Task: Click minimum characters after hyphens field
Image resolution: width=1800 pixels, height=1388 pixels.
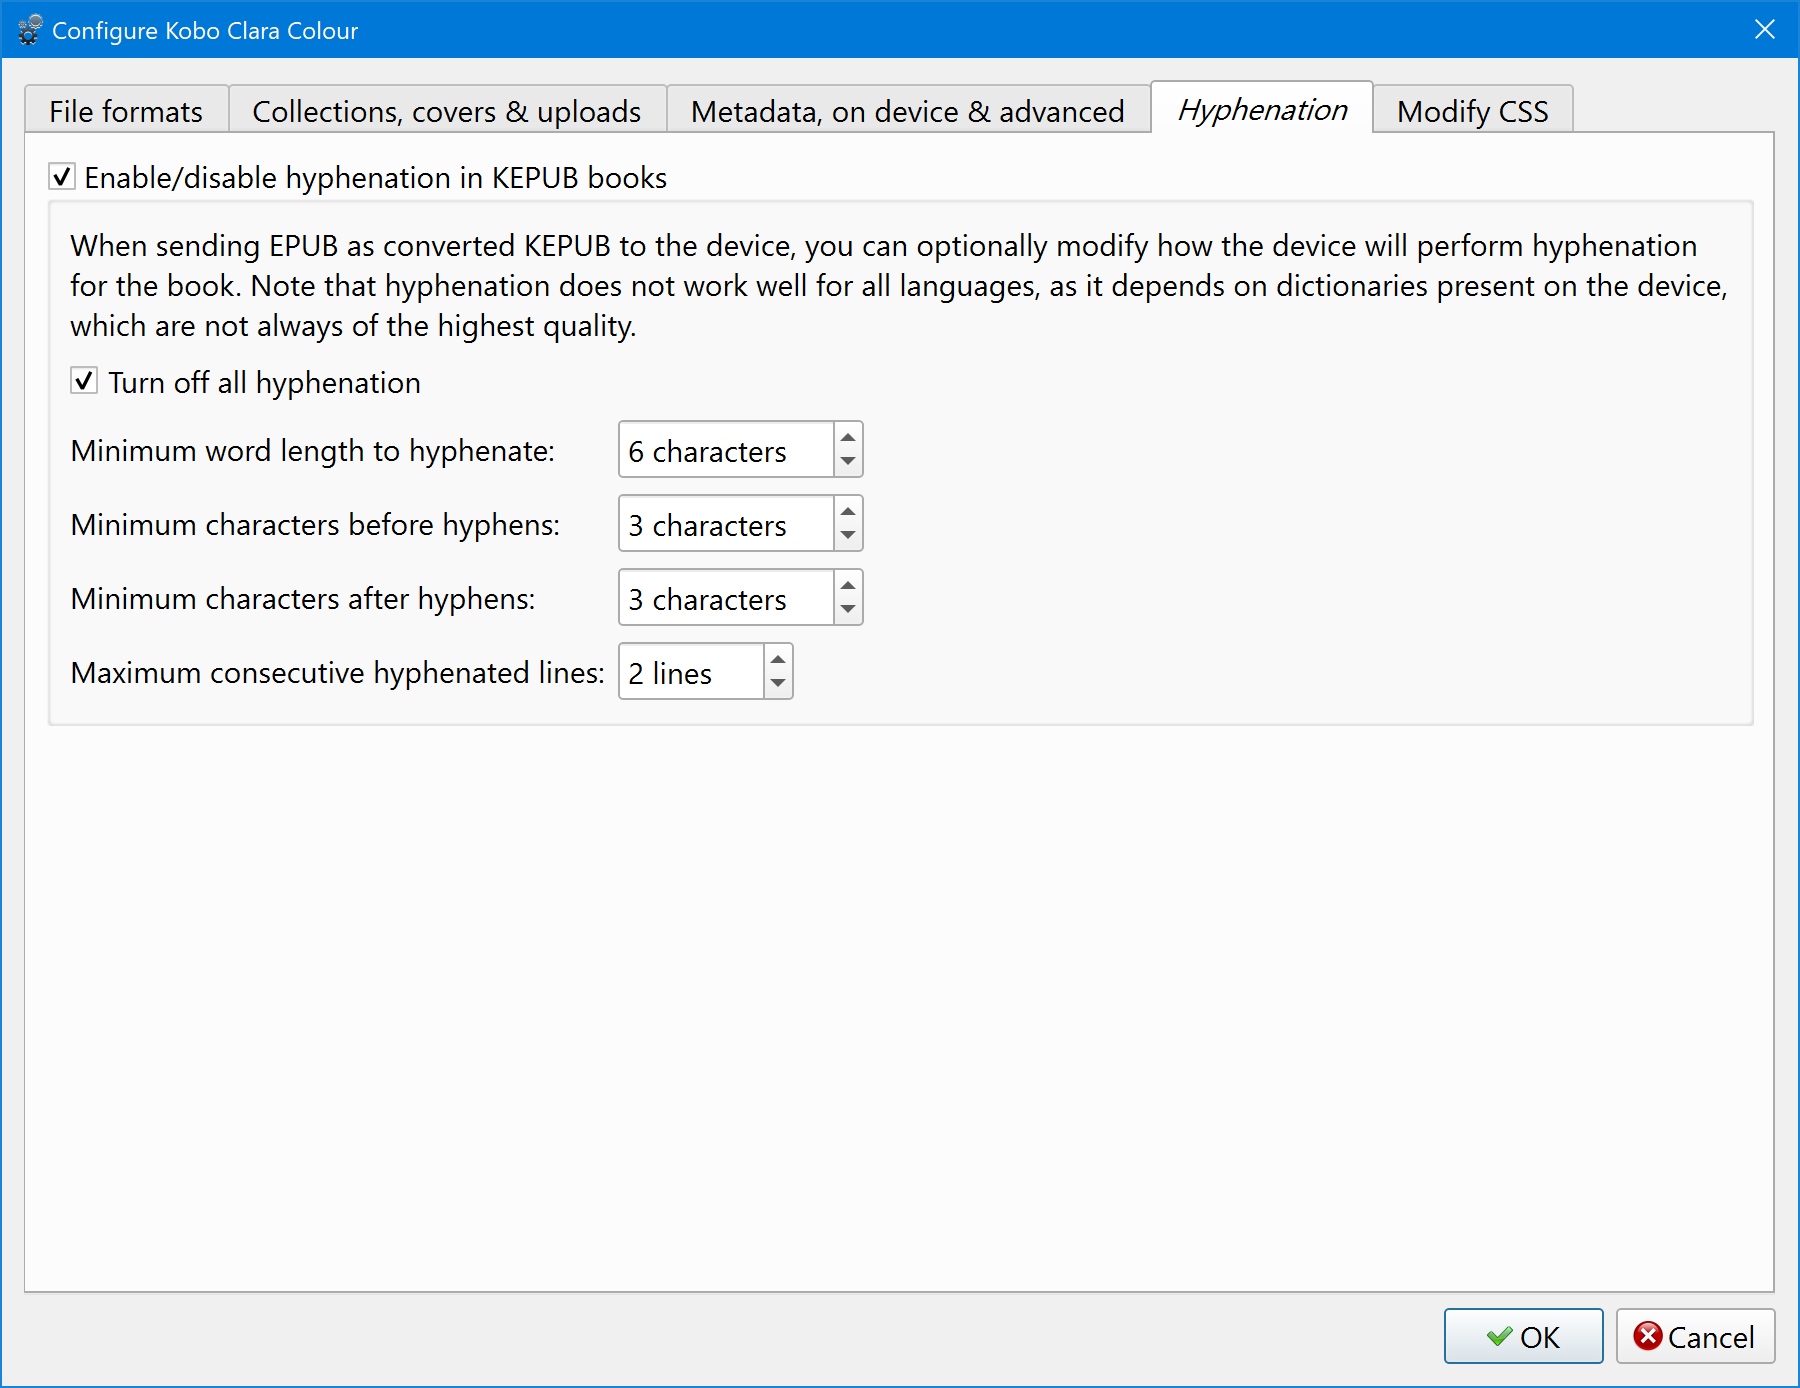Action: click(726, 598)
